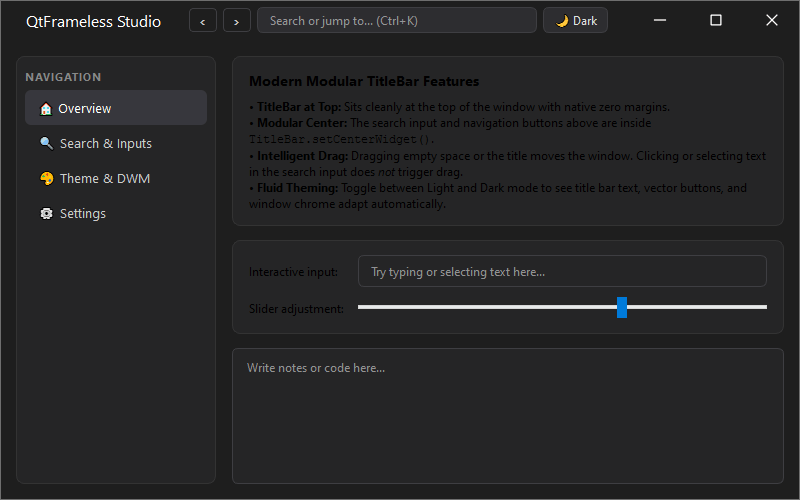Open the Overview navigation item
The image size is (800, 500).
(116, 108)
